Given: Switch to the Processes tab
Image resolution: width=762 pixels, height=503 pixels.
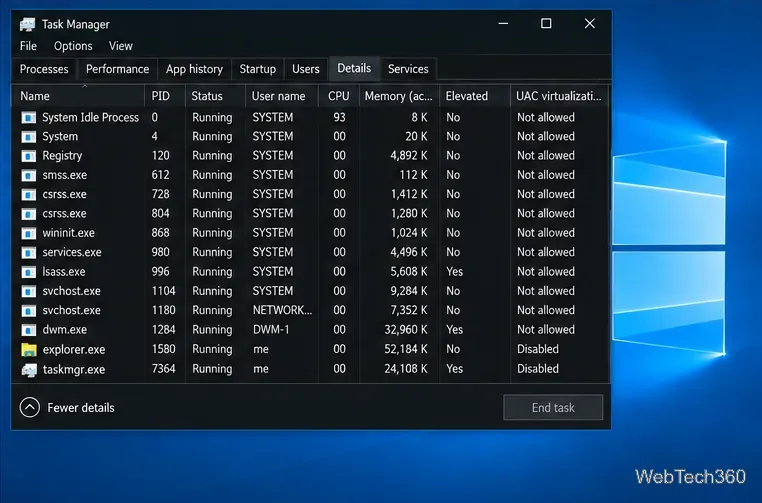Looking at the screenshot, I should coord(44,69).
